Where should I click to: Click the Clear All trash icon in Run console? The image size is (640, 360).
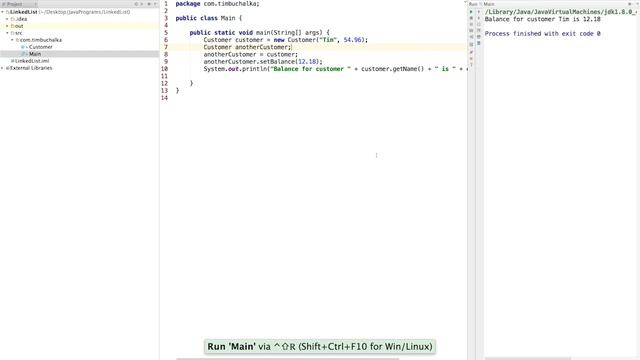tap(479, 43)
